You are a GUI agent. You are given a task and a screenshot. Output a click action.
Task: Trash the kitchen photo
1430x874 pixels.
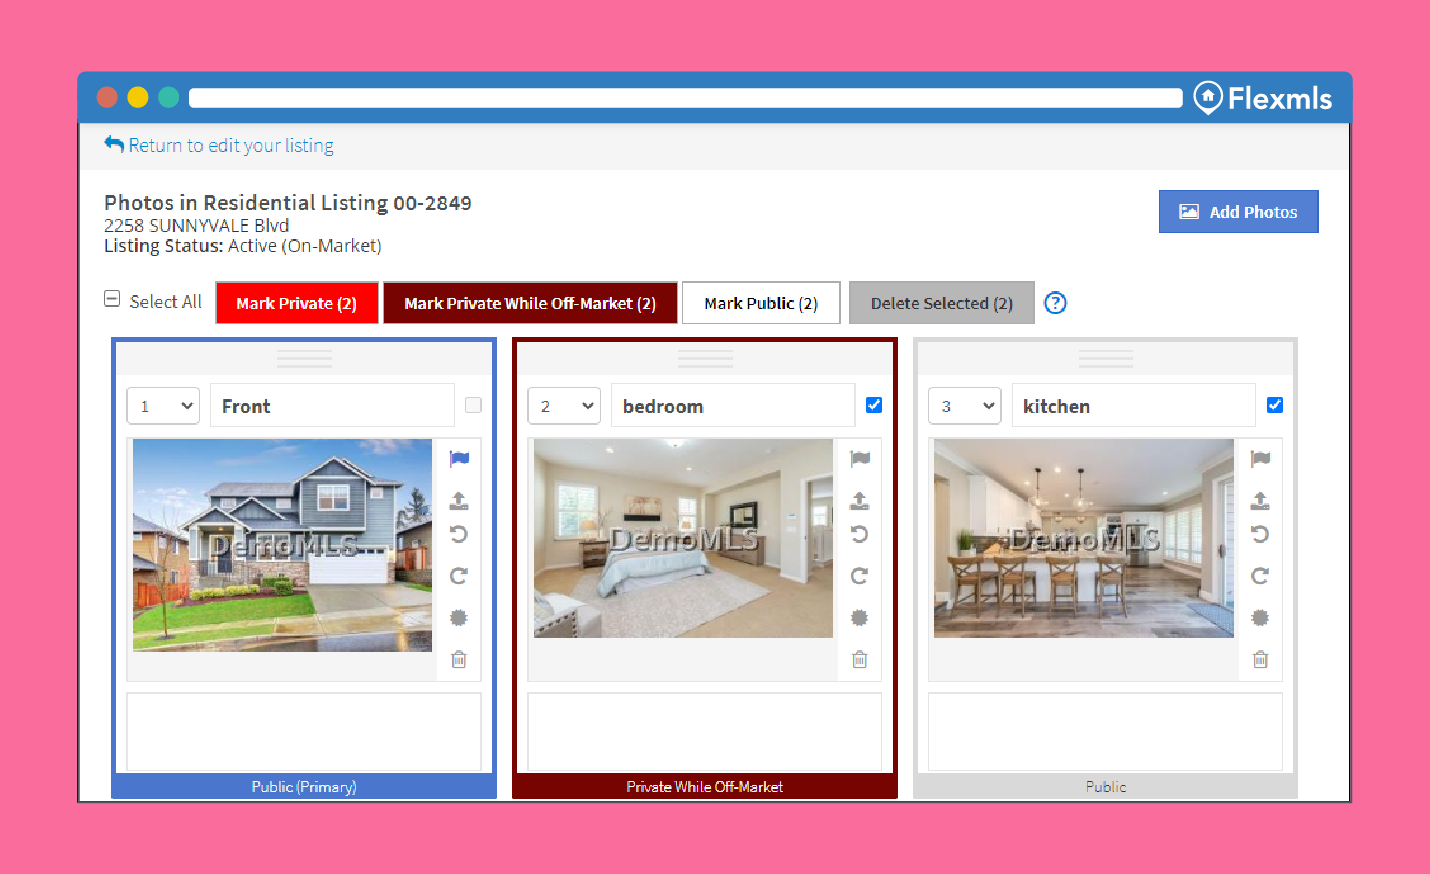(1260, 659)
